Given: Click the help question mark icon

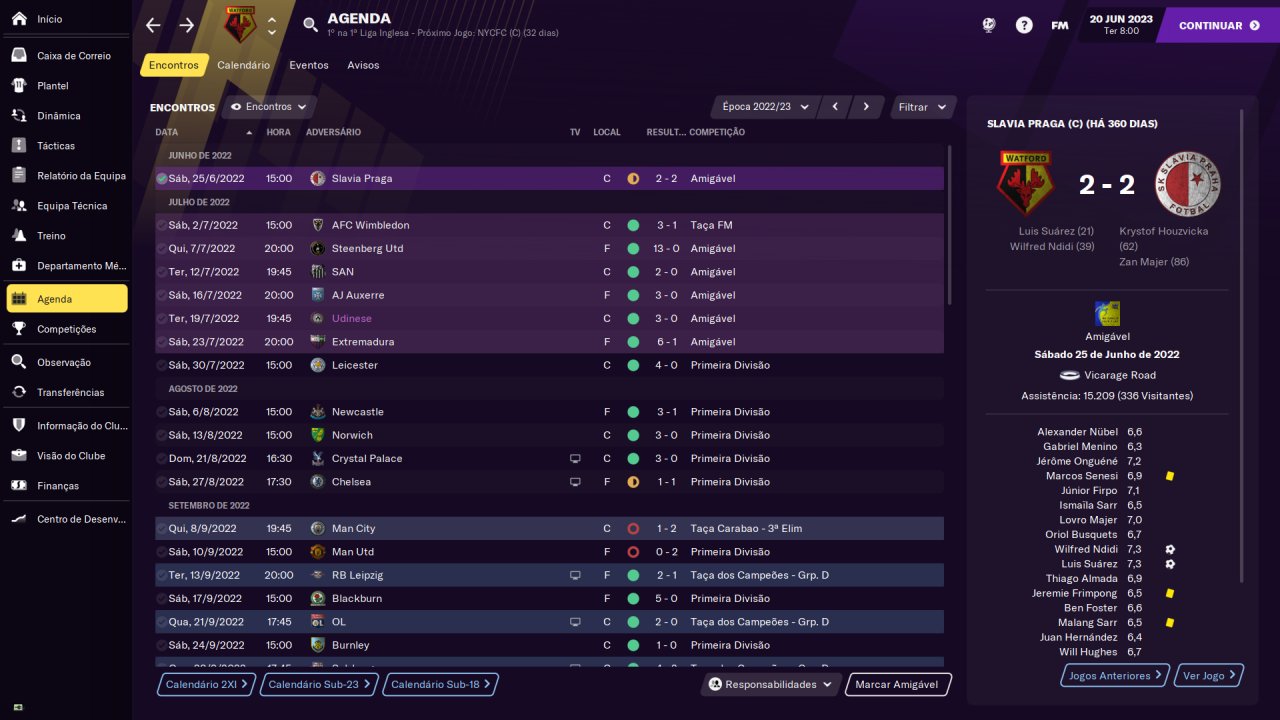Looking at the screenshot, I should coord(1024,26).
